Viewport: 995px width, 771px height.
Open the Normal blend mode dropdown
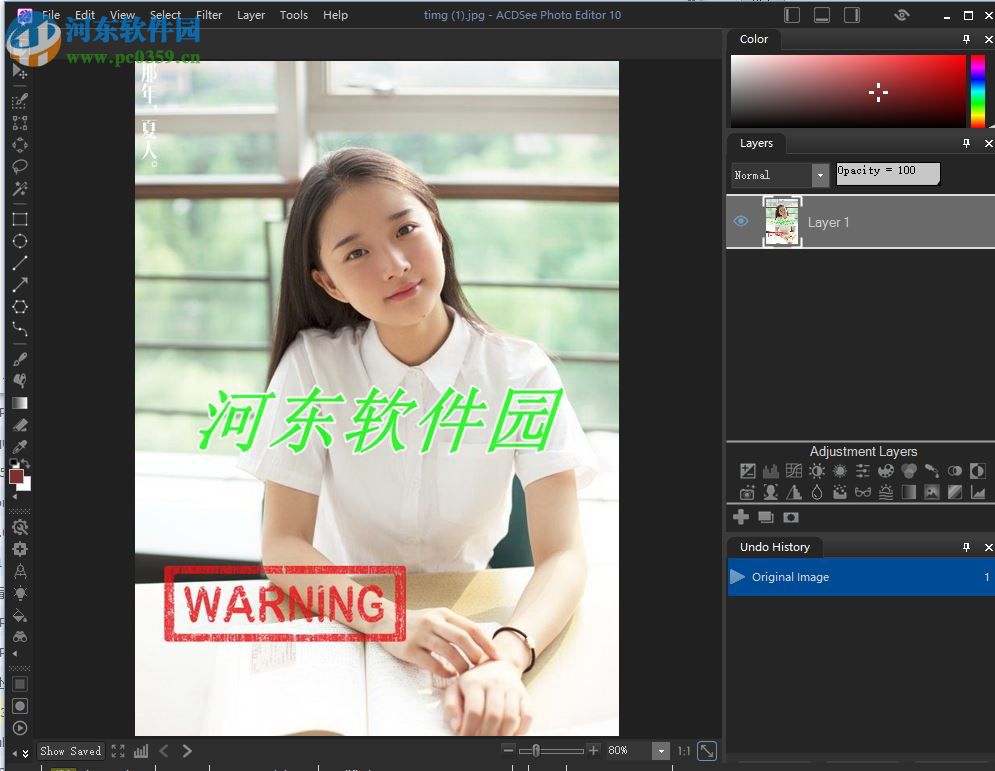coord(820,175)
